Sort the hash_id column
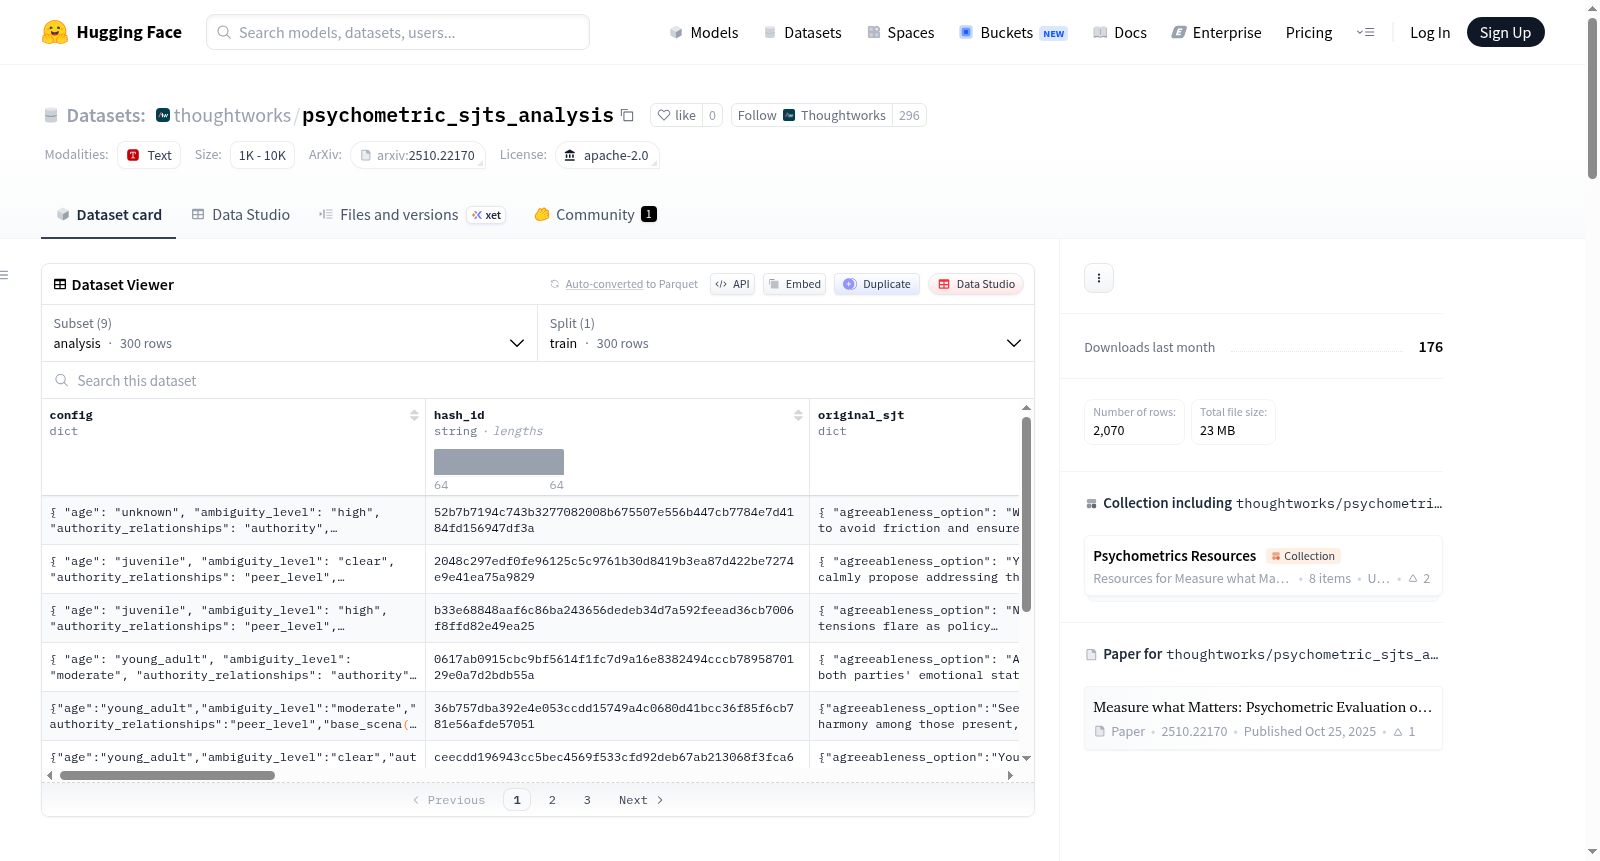Screen dimensions: 1600x861 pos(798,415)
